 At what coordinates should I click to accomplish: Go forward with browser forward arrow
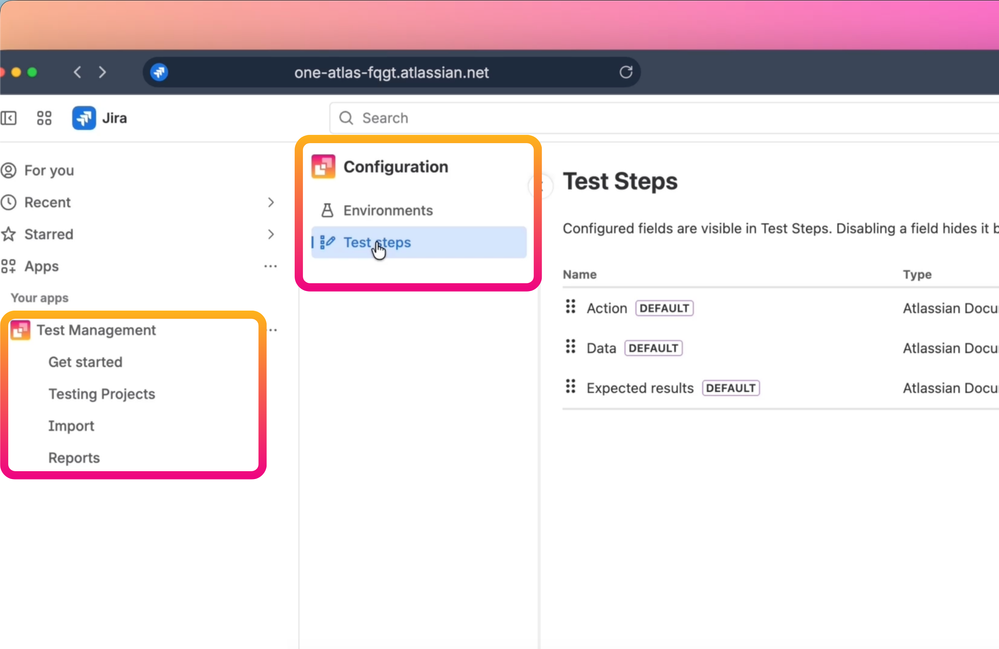pyautogui.click(x=103, y=72)
